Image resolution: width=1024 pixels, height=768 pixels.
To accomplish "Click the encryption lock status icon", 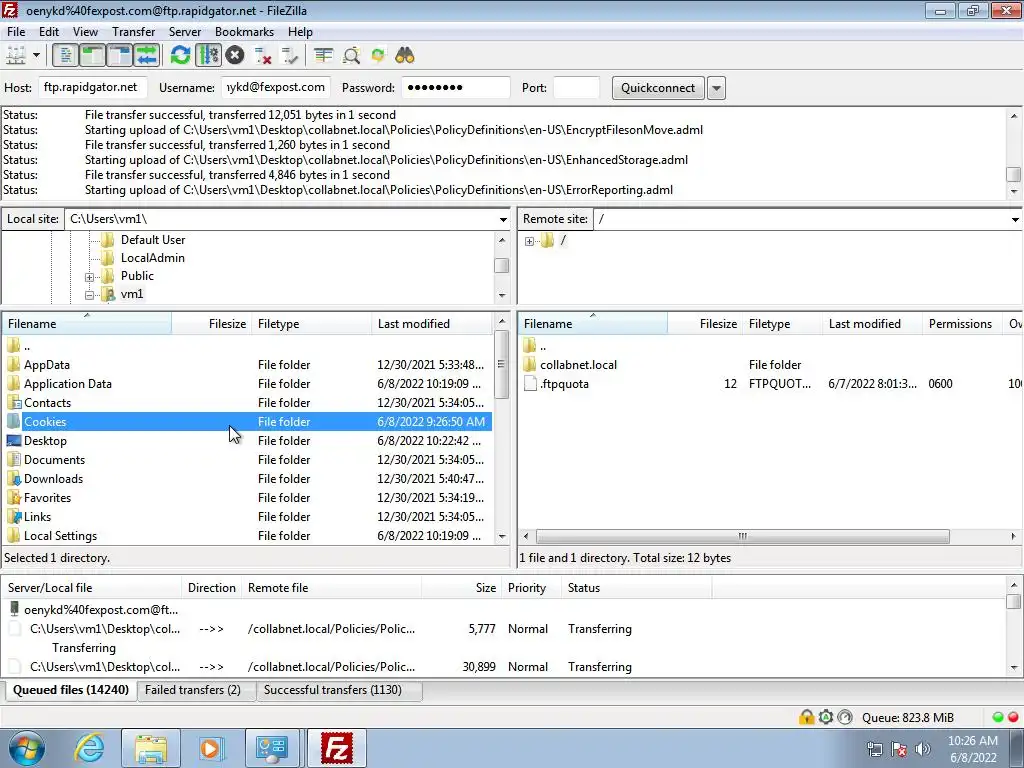I will click(807, 717).
